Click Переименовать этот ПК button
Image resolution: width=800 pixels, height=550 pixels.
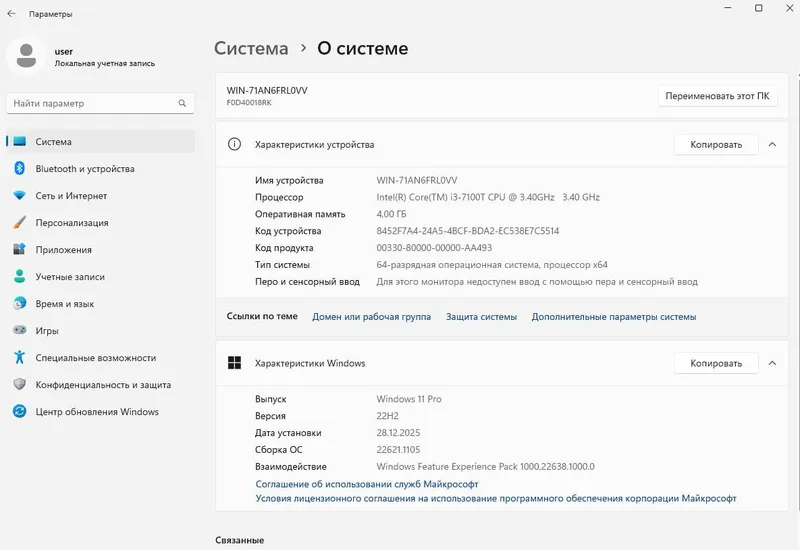(717, 96)
